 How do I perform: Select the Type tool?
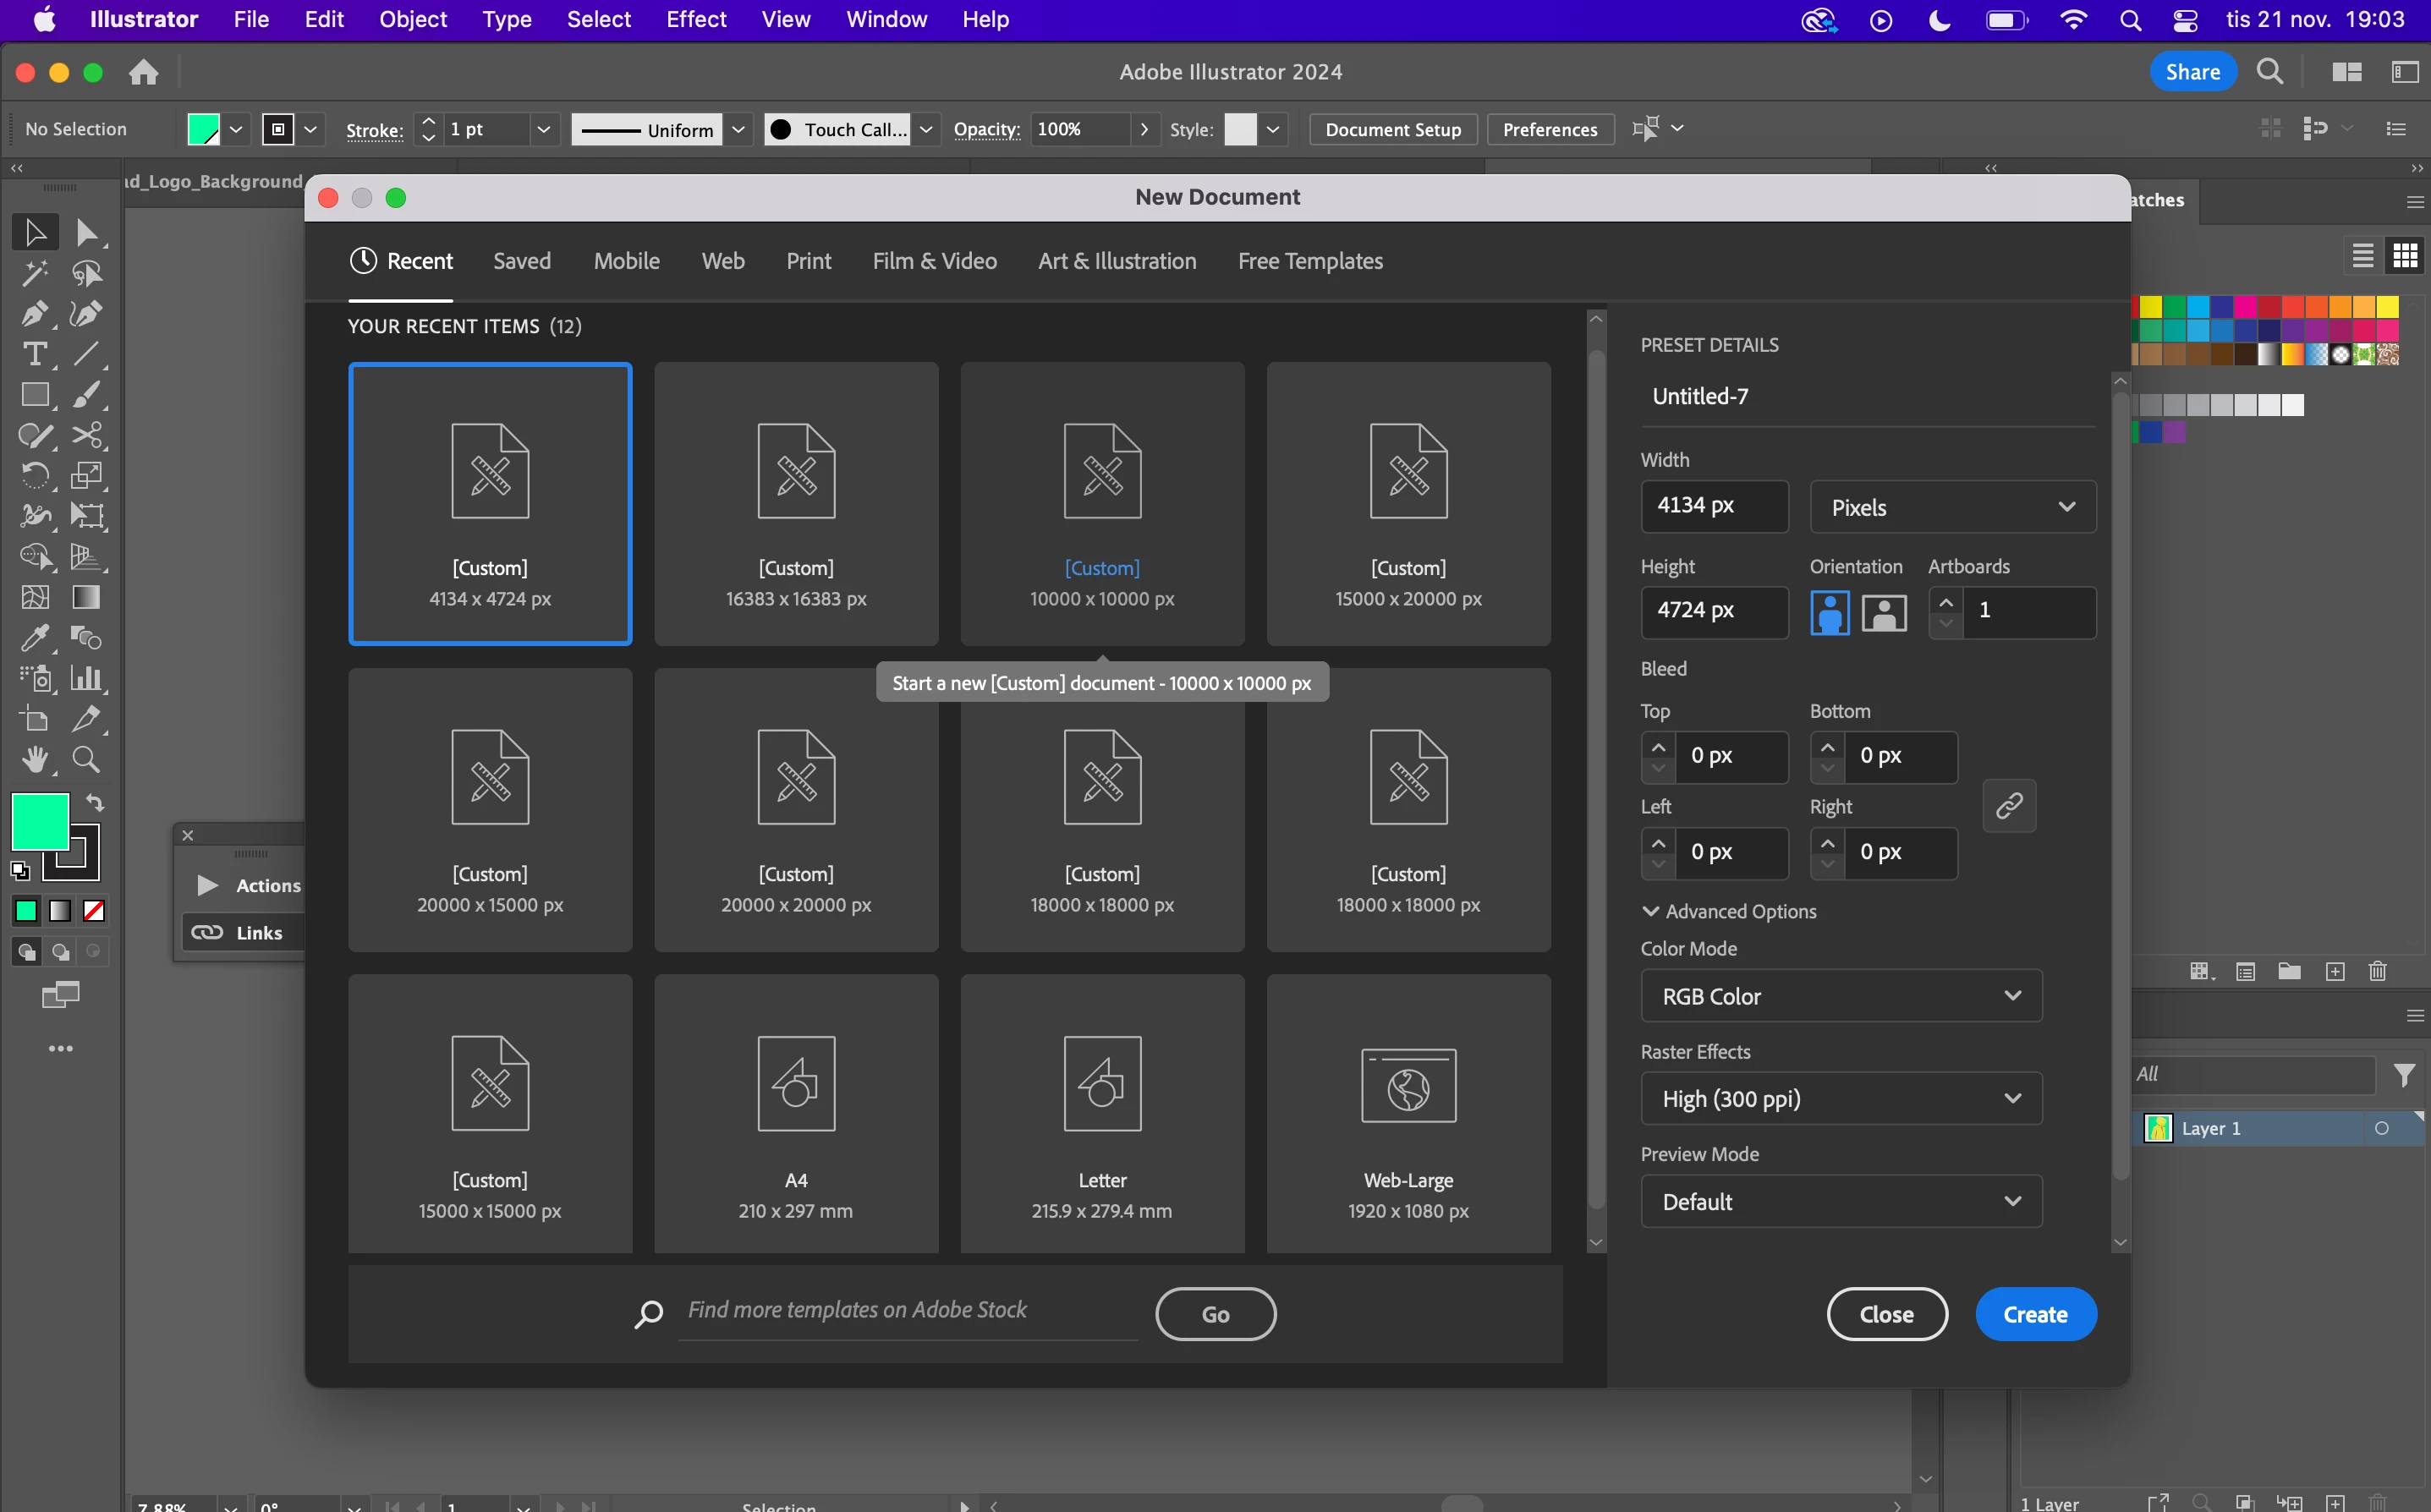[34, 354]
